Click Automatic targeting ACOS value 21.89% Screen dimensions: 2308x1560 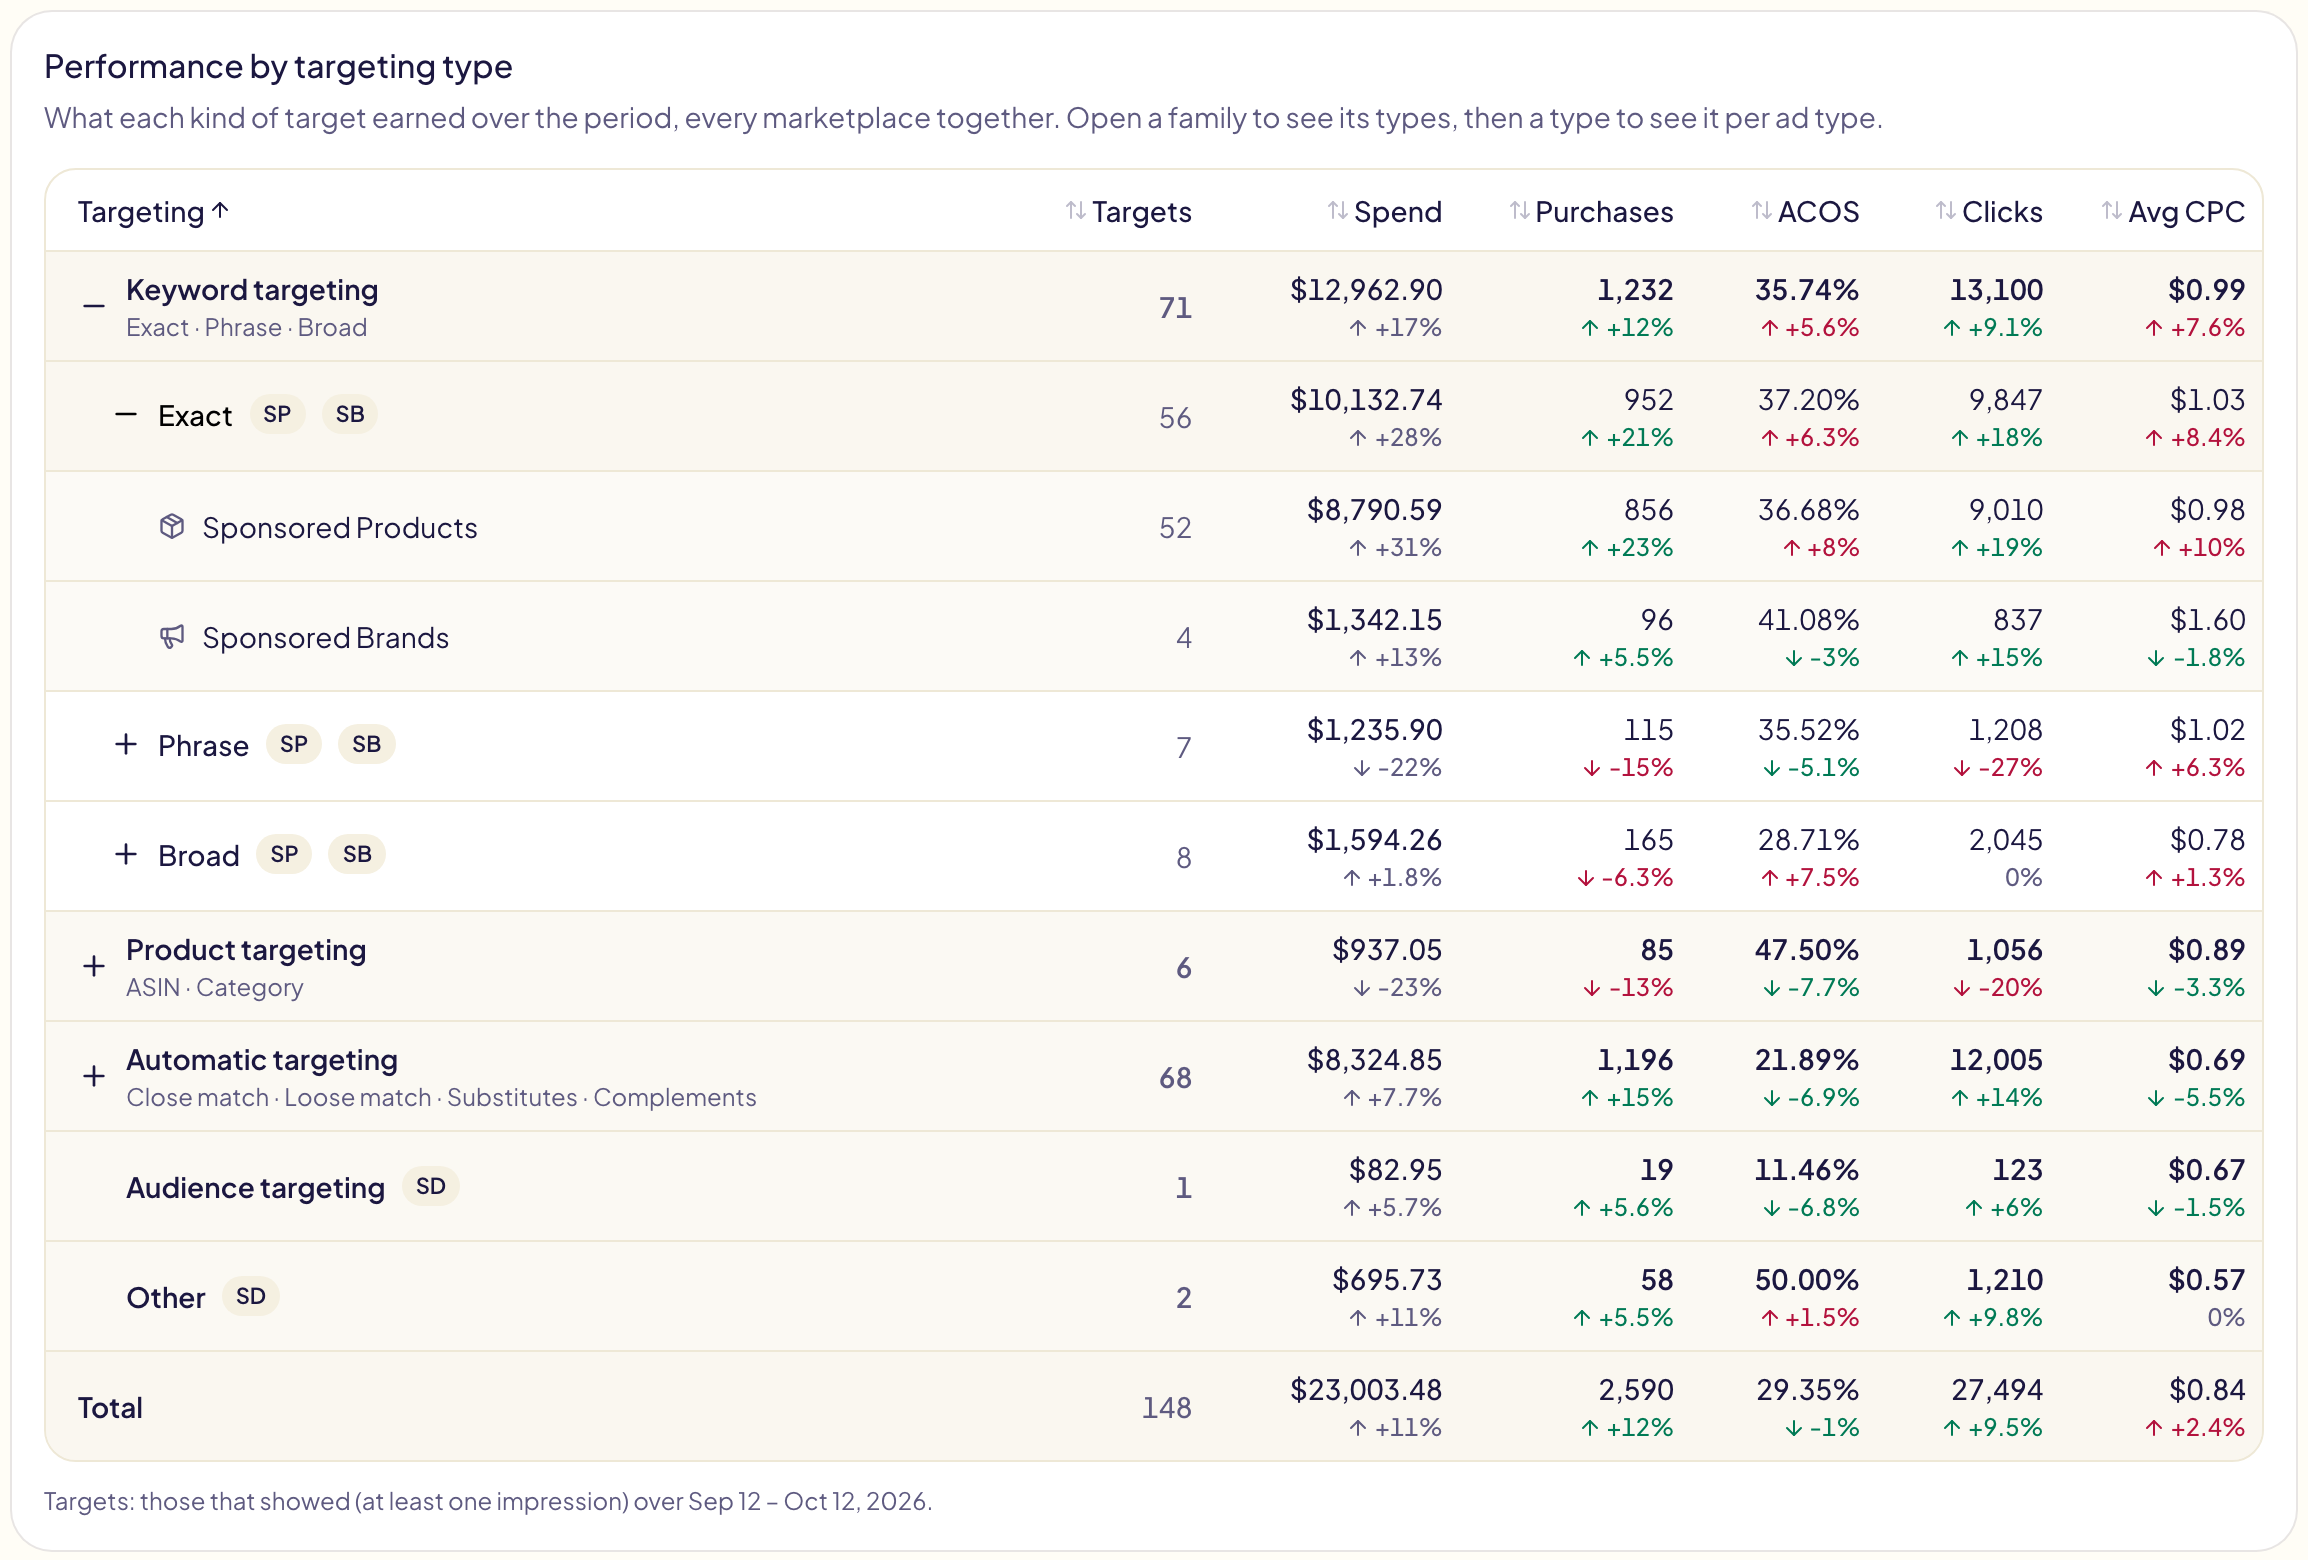1807,1060
